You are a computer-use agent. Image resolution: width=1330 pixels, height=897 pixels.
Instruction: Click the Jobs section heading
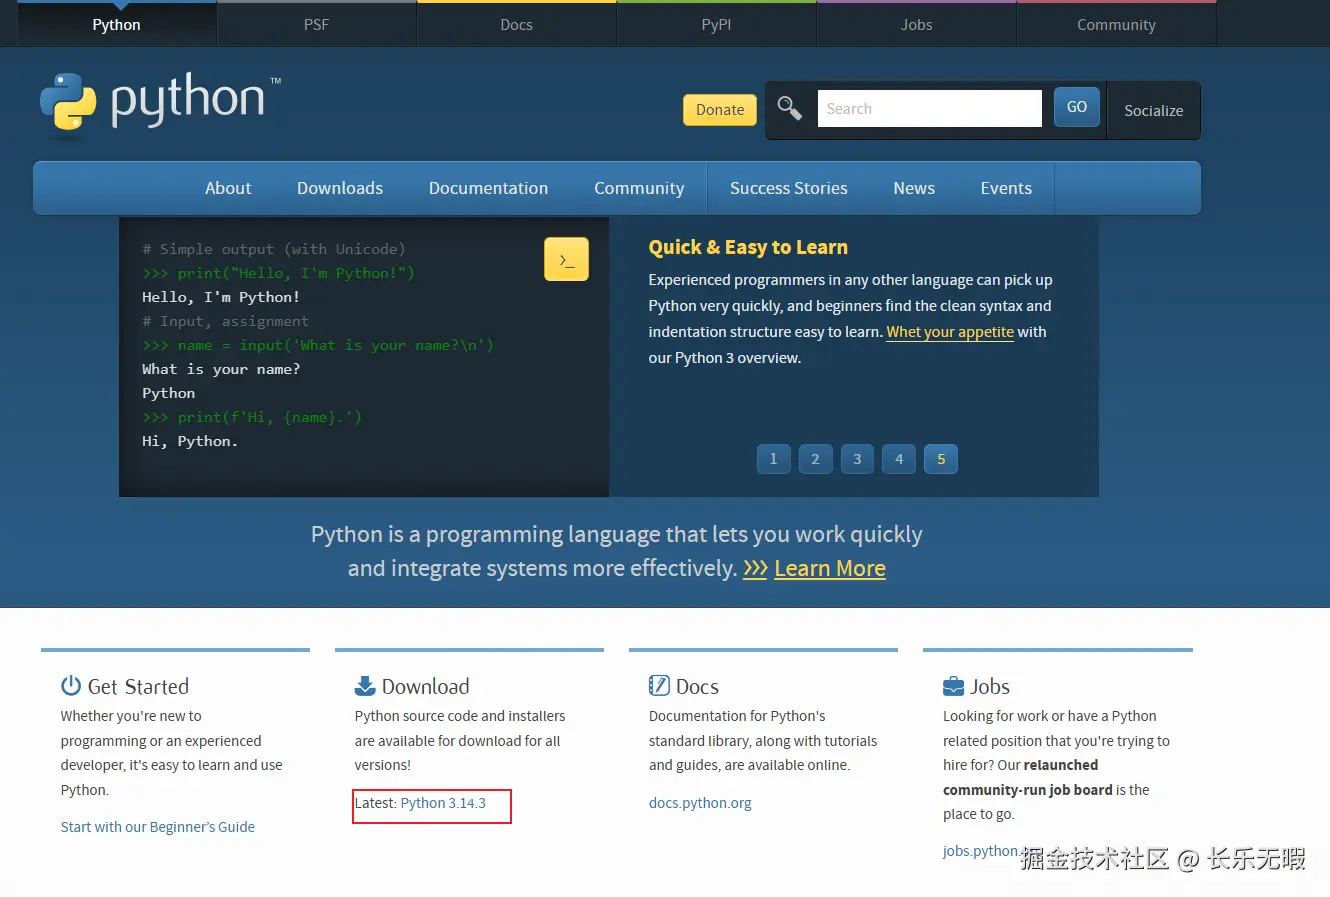[x=990, y=687]
